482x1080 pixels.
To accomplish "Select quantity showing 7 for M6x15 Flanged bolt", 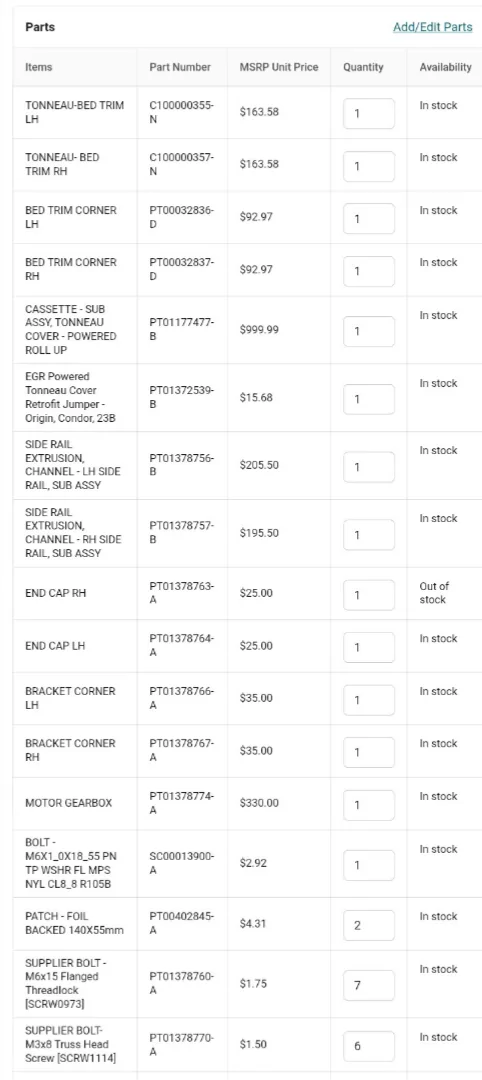I will tap(369, 985).
